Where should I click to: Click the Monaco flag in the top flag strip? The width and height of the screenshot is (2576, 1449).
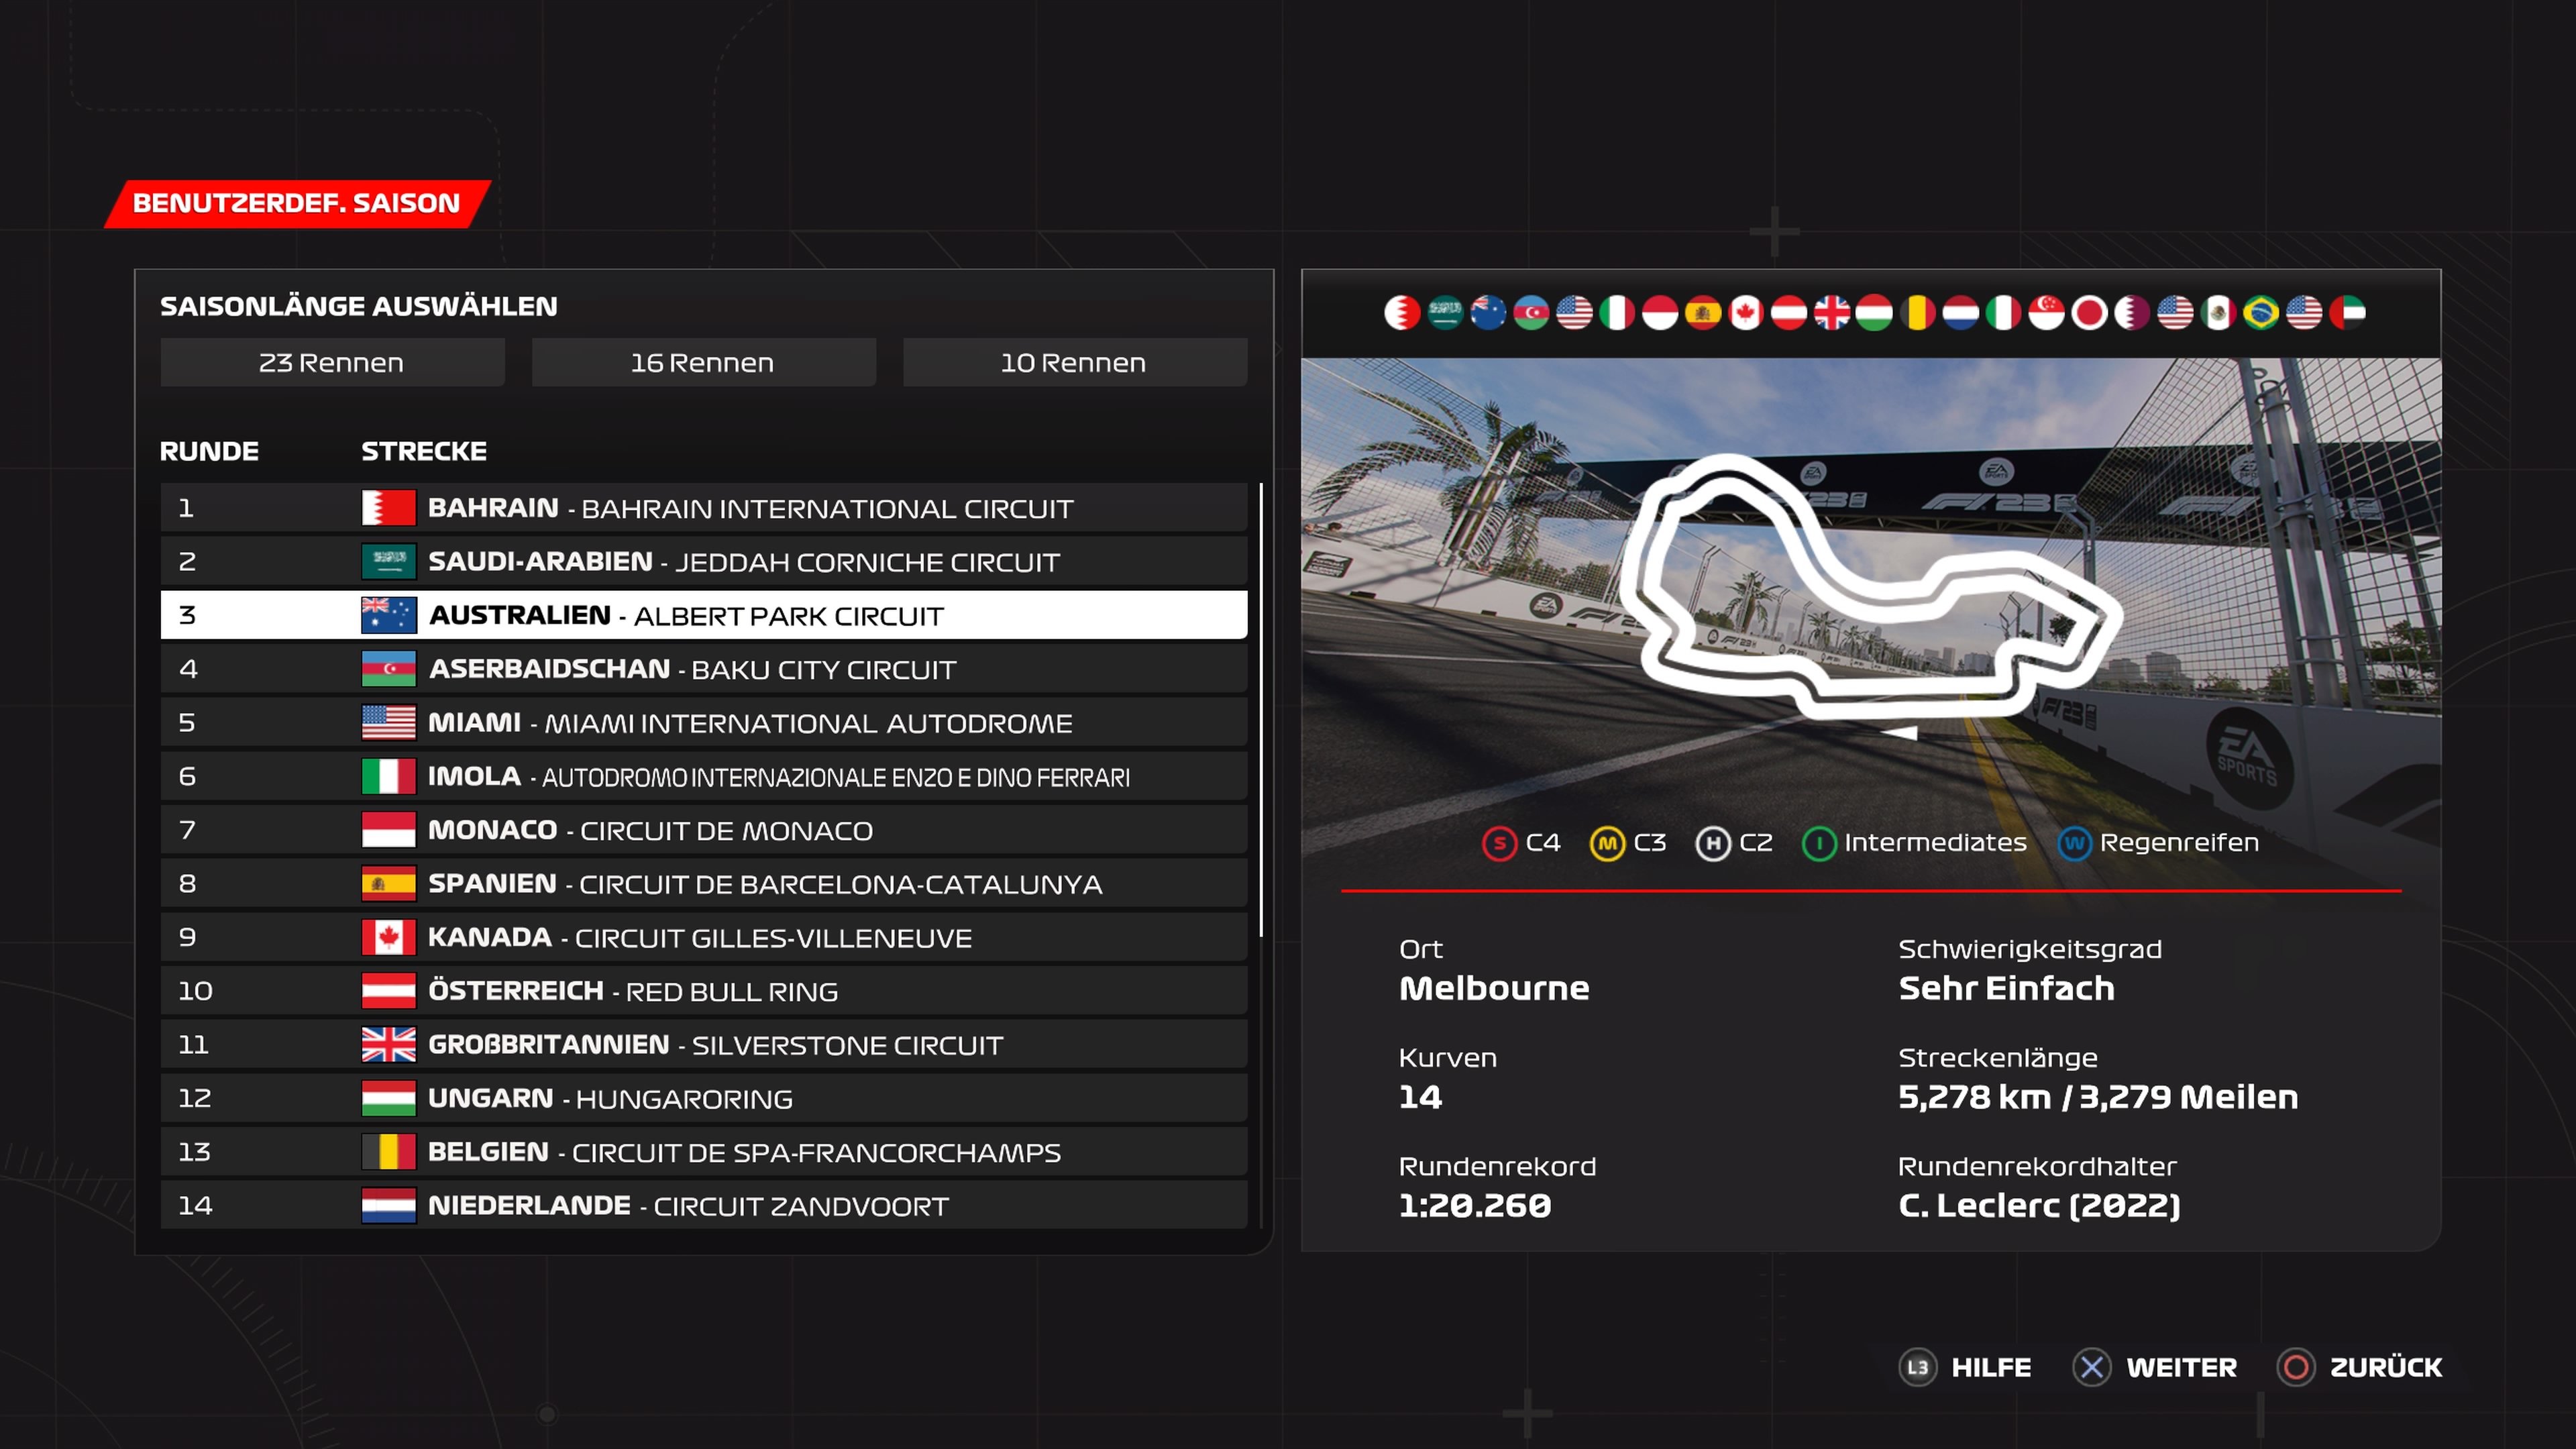click(1660, 313)
